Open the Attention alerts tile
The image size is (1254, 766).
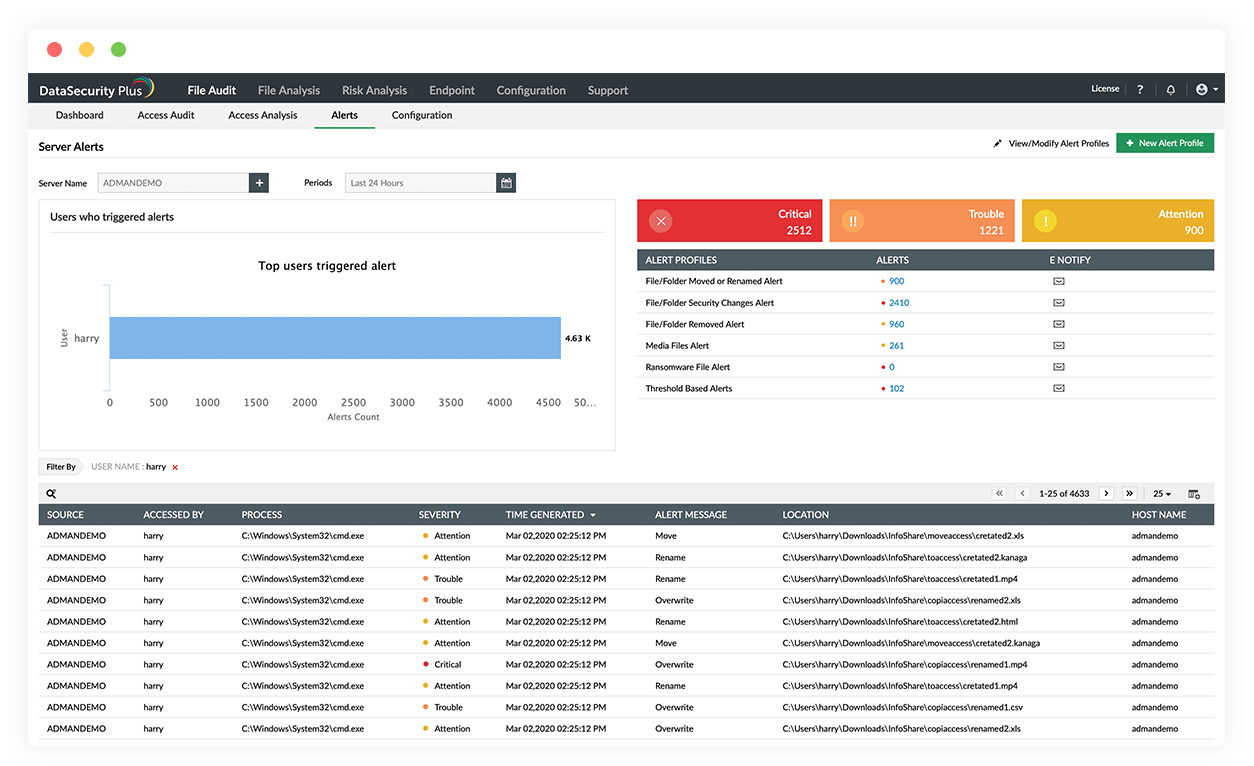tap(1117, 221)
